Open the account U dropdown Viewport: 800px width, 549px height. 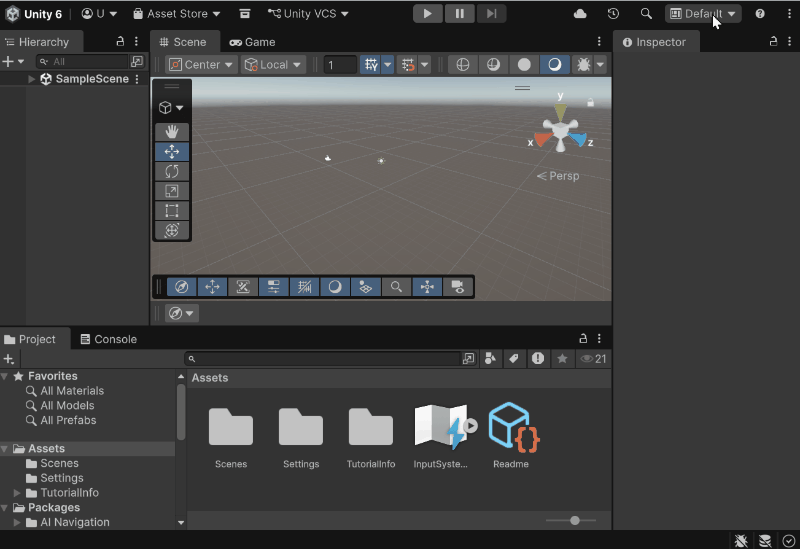pyautogui.click(x=99, y=14)
